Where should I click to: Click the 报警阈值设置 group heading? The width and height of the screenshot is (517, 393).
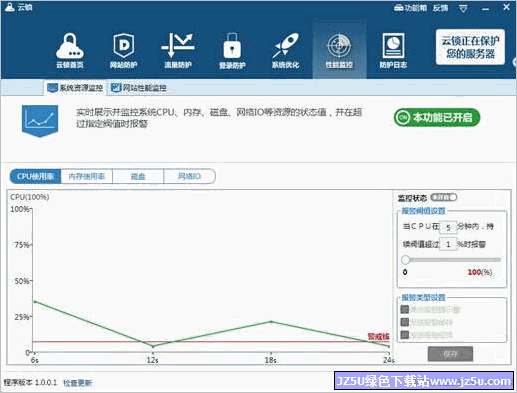[423, 211]
